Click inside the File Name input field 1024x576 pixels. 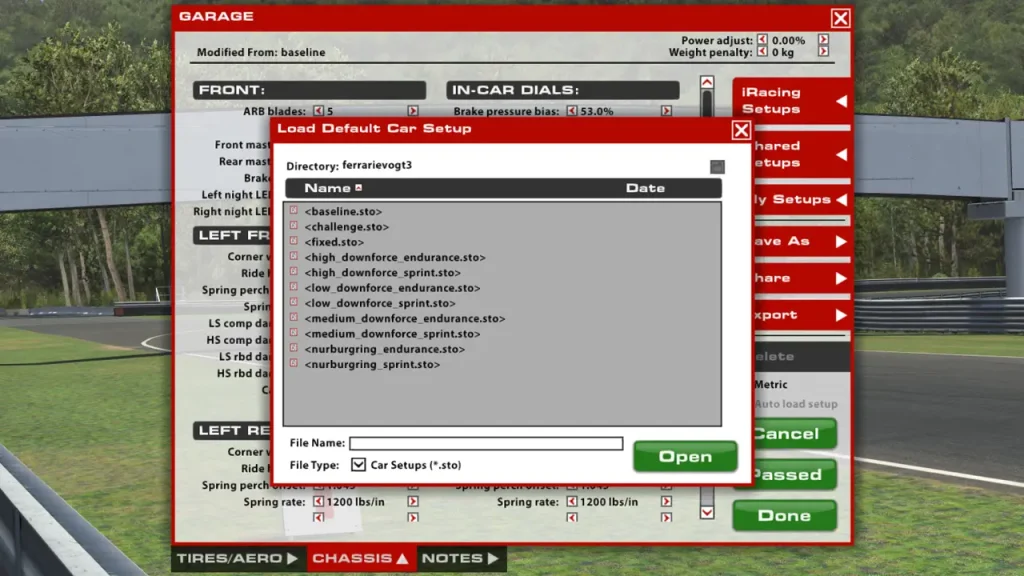(x=485, y=443)
